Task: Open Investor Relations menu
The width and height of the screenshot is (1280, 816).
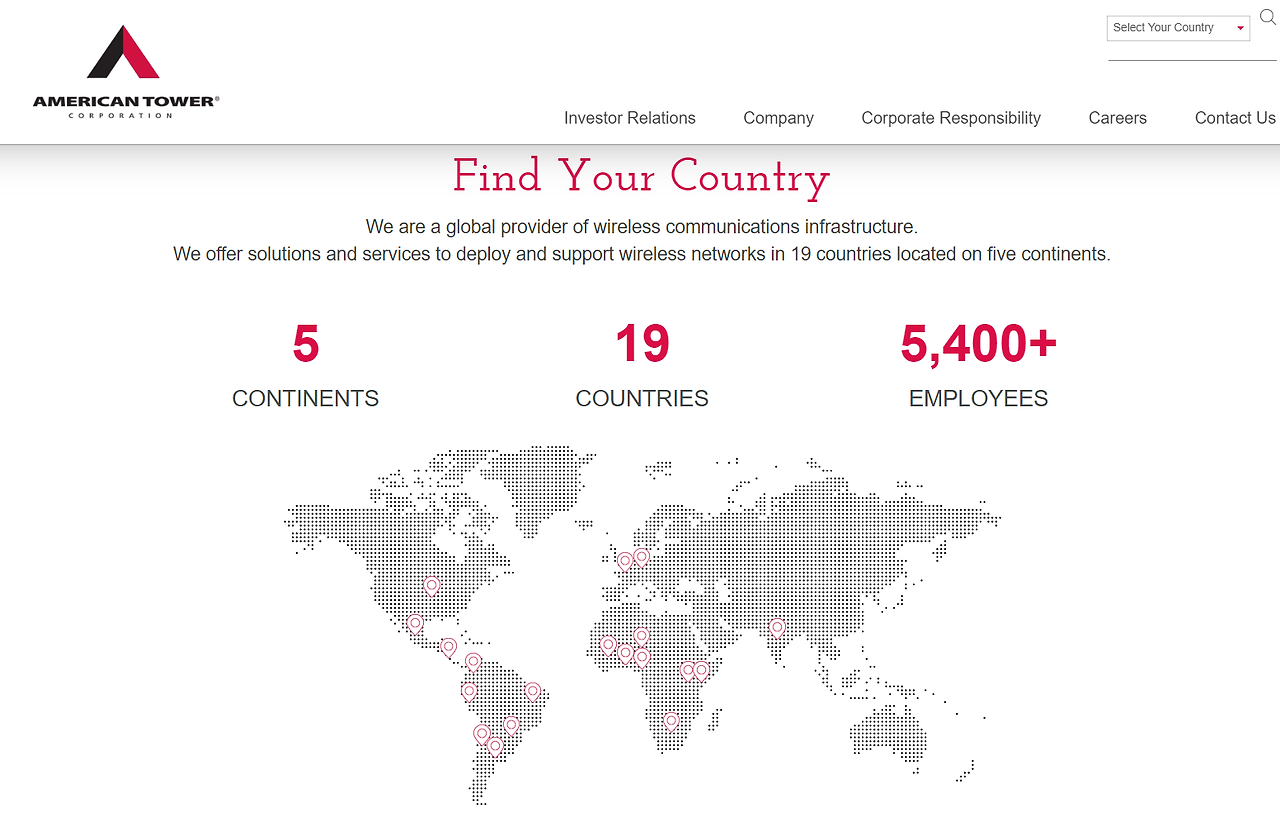Action: (630, 118)
